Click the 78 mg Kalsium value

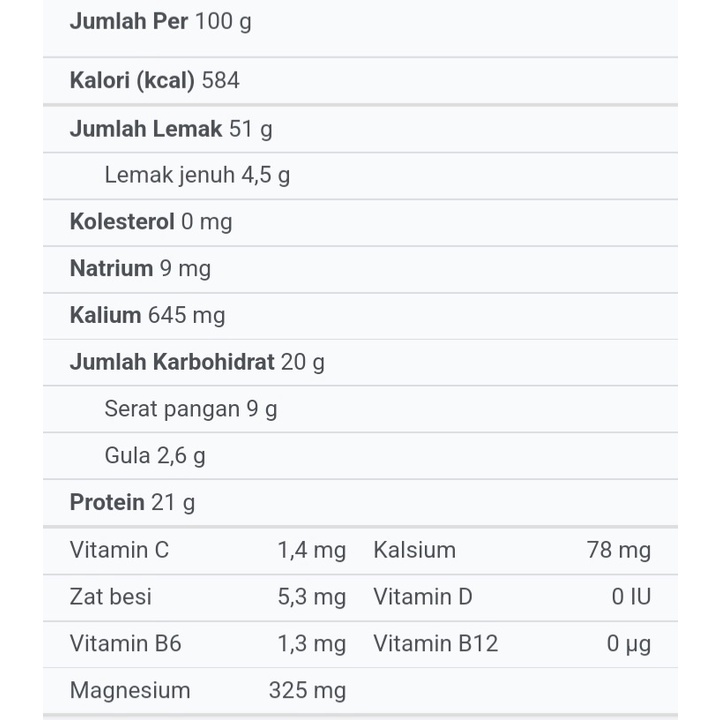618,550
